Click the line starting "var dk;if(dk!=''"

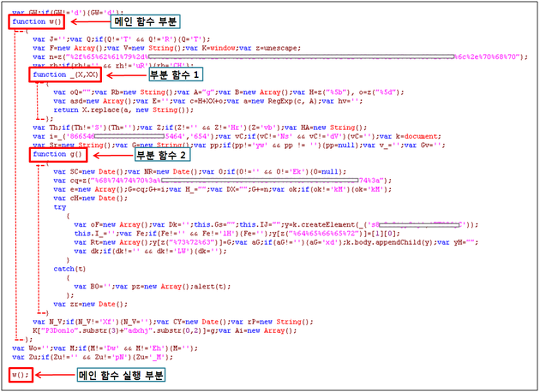(150, 251)
